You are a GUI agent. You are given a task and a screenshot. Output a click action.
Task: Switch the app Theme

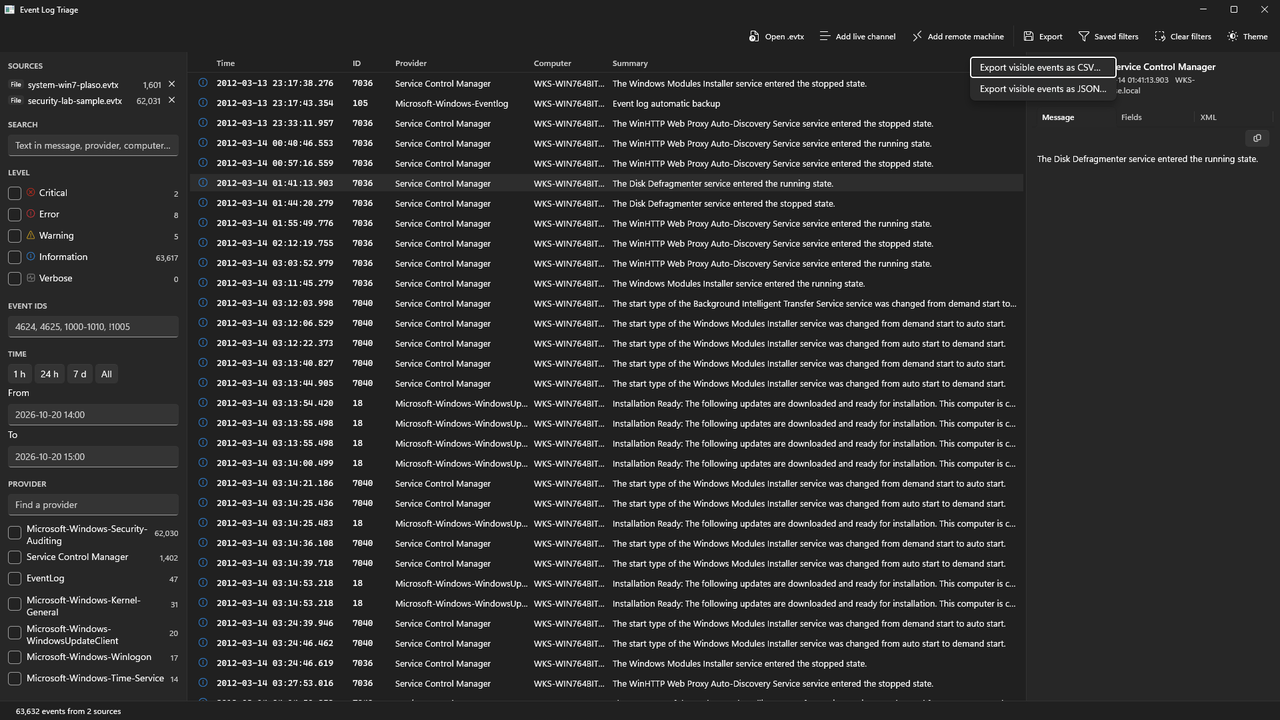1247,36
